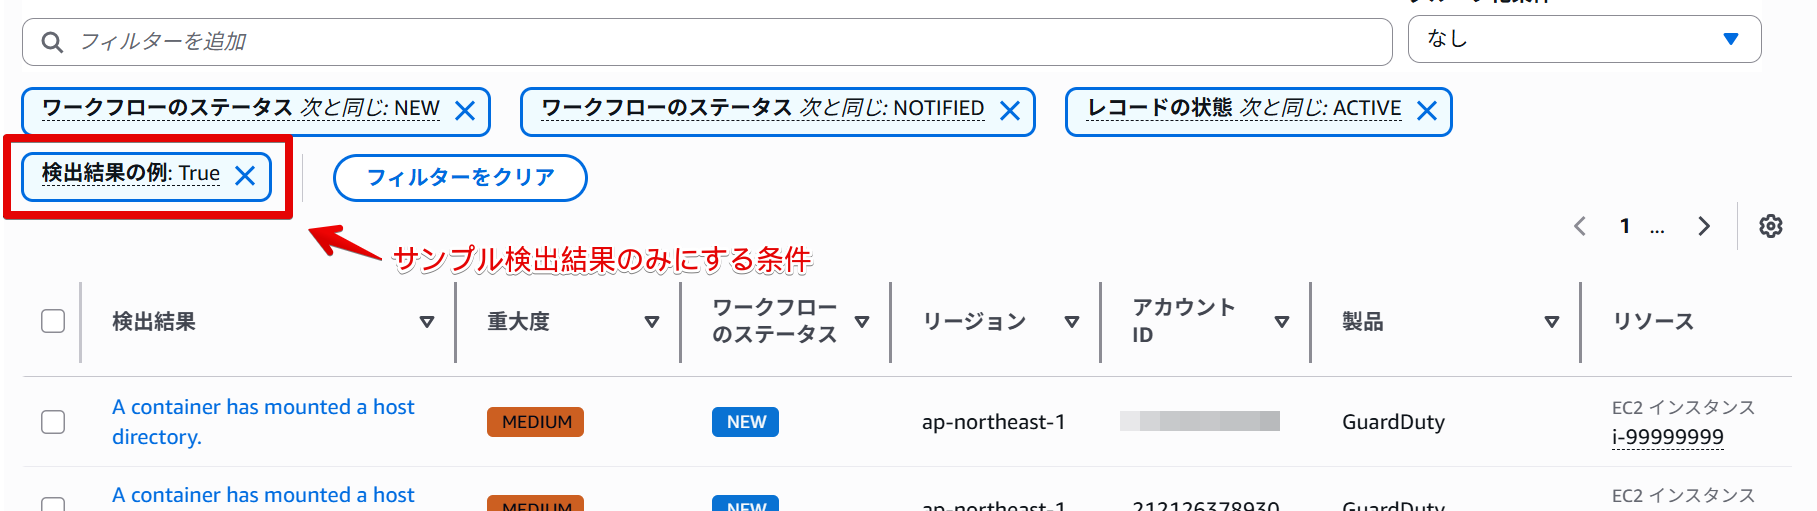Open first 'A container has mounted a host directory.' finding
The width and height of the screenshot is (1817, 511).
pos(263,422)
